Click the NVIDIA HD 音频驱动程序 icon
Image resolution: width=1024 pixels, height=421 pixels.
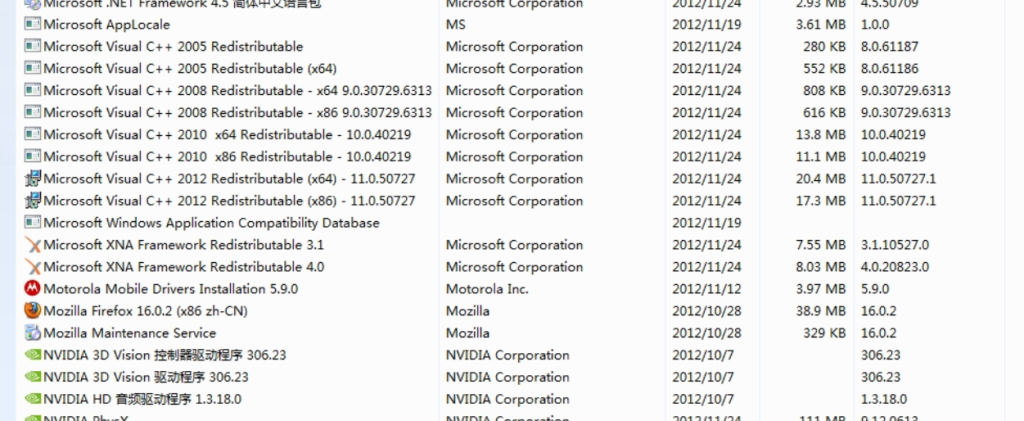coord(32,399)
